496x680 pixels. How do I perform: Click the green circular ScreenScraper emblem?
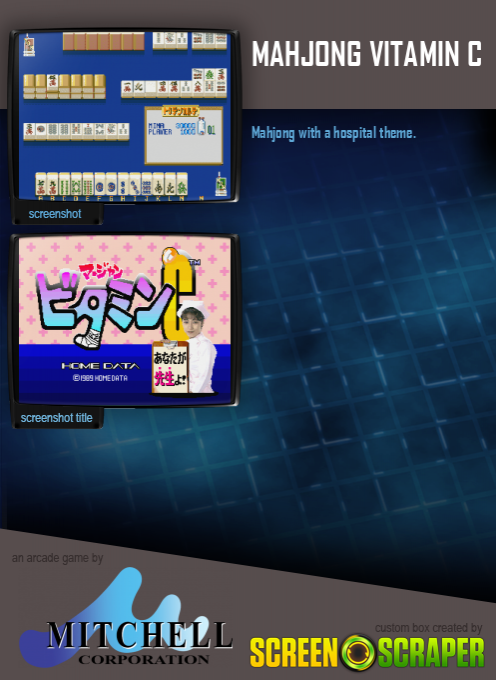click(358, 652)
